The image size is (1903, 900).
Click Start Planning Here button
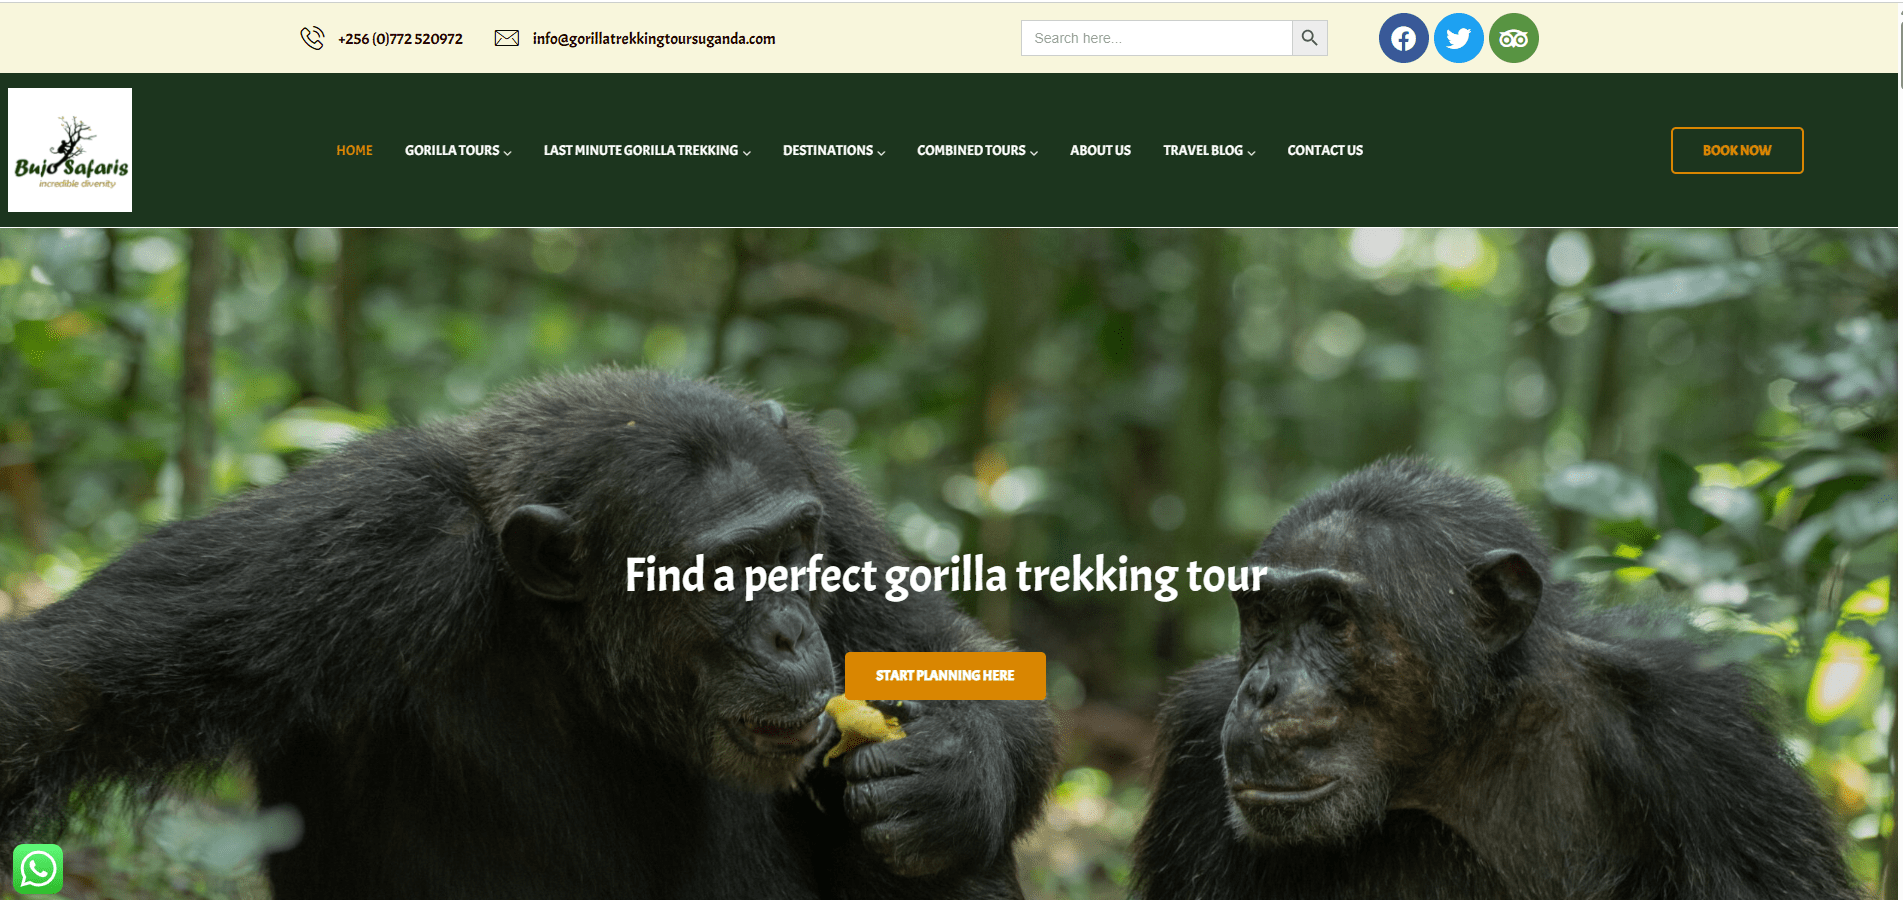tap(945, 676)
